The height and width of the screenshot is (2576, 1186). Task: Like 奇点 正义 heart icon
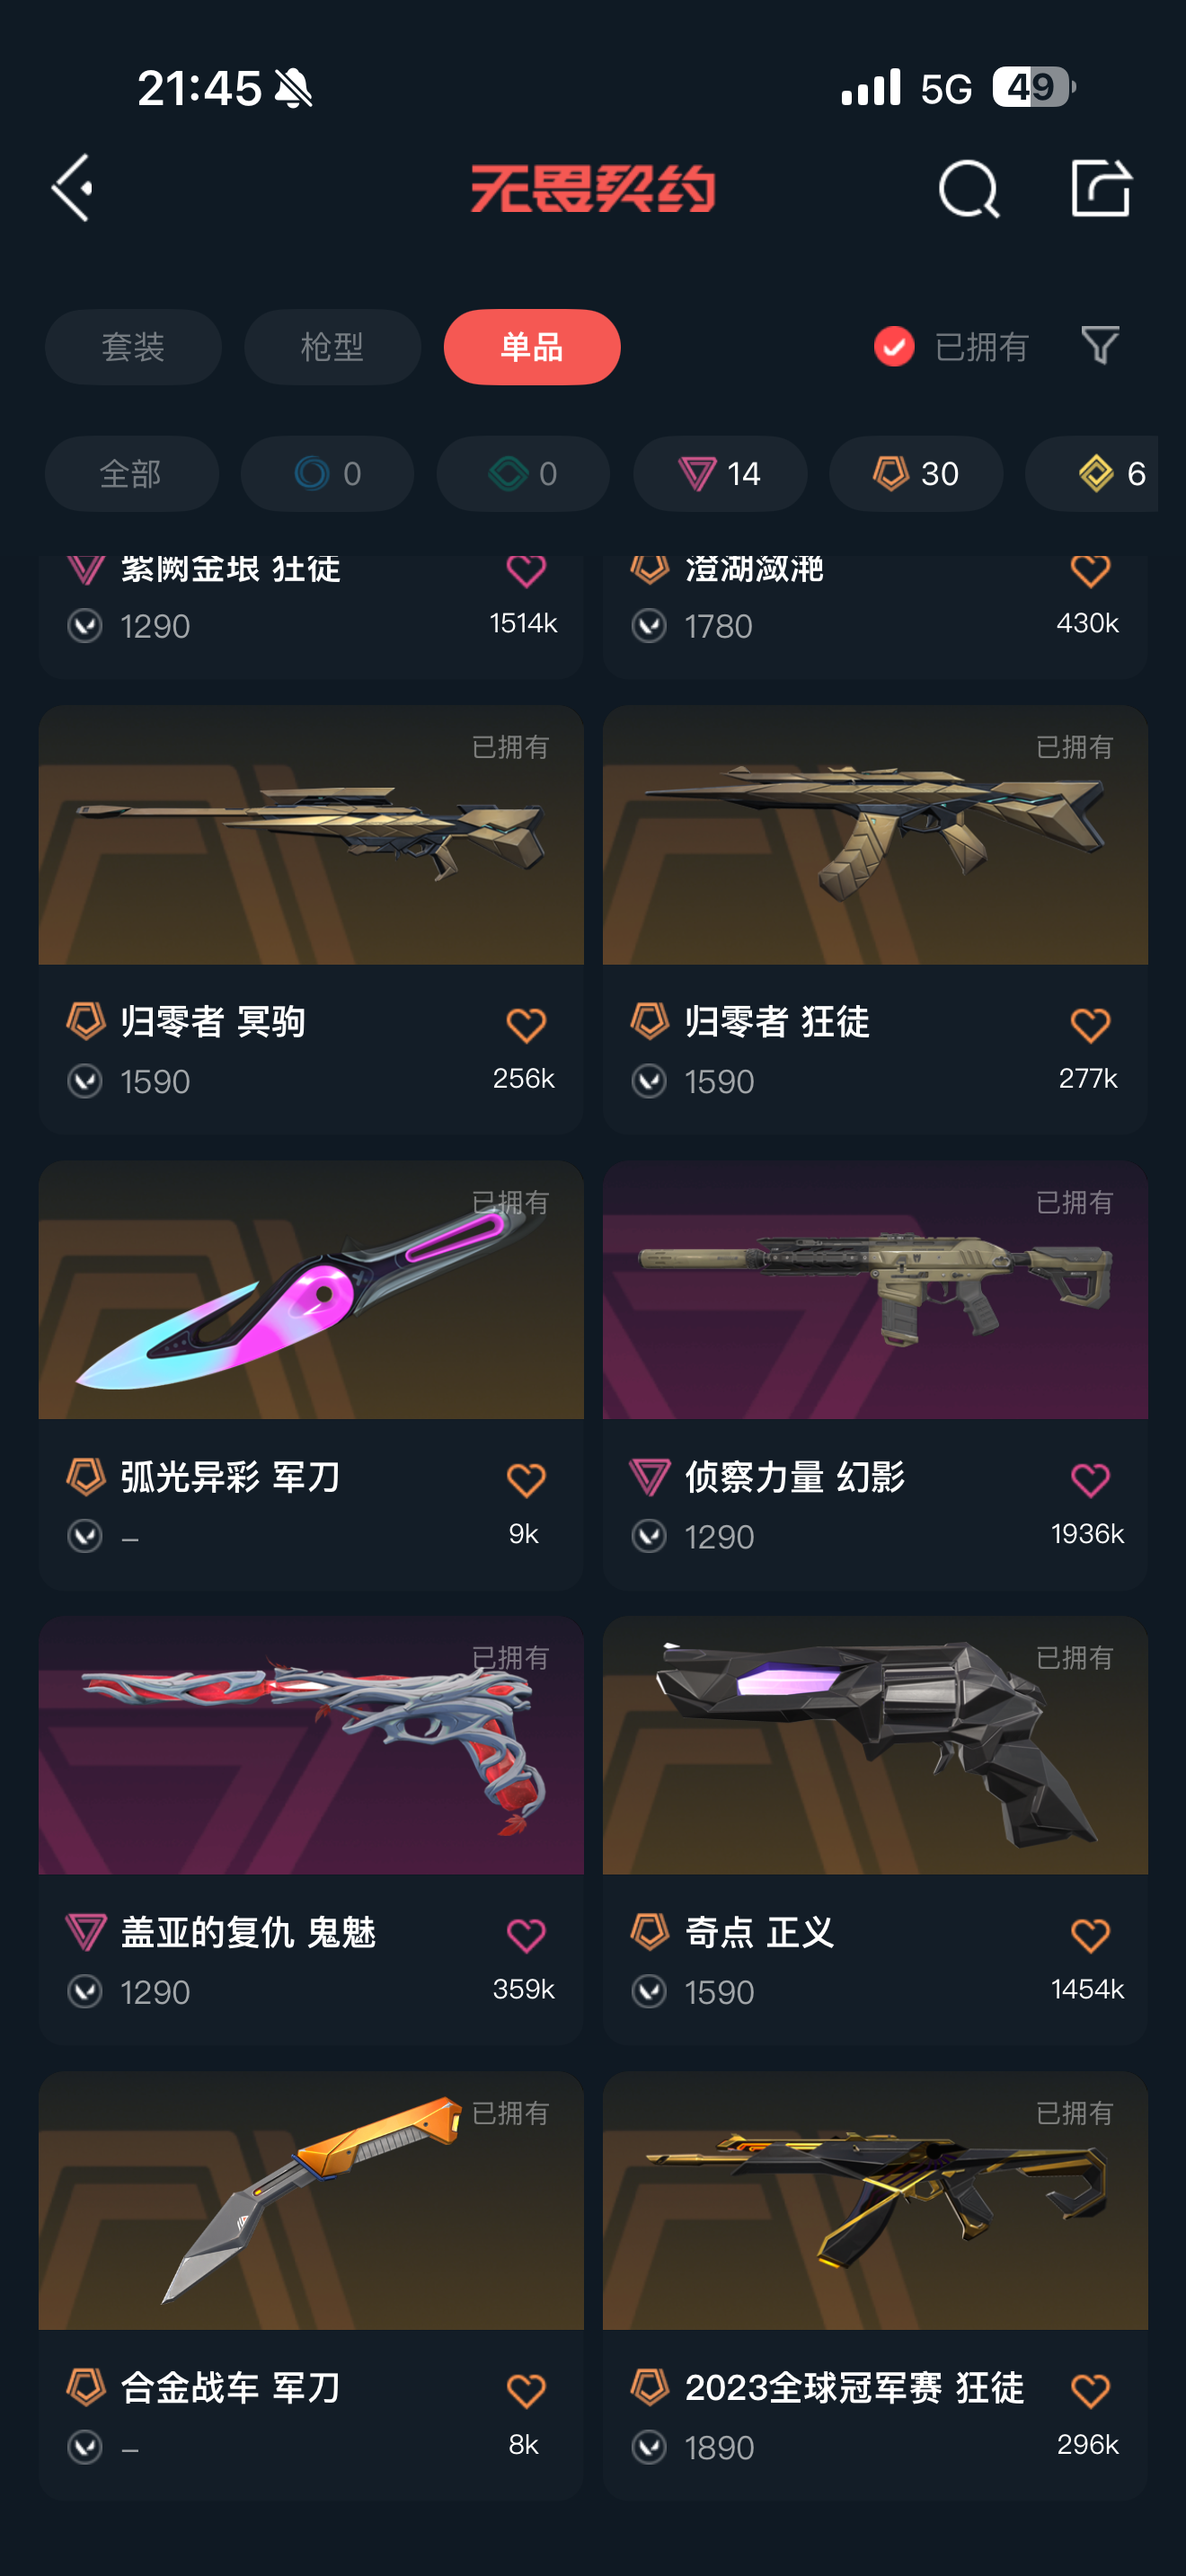point(1090,1935)
